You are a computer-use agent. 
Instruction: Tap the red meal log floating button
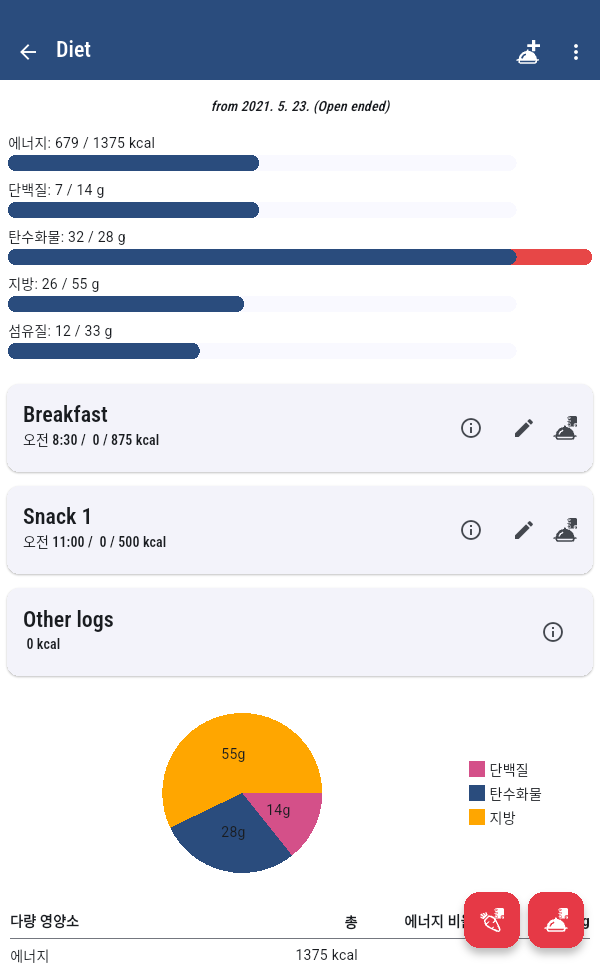coord(556,919)
